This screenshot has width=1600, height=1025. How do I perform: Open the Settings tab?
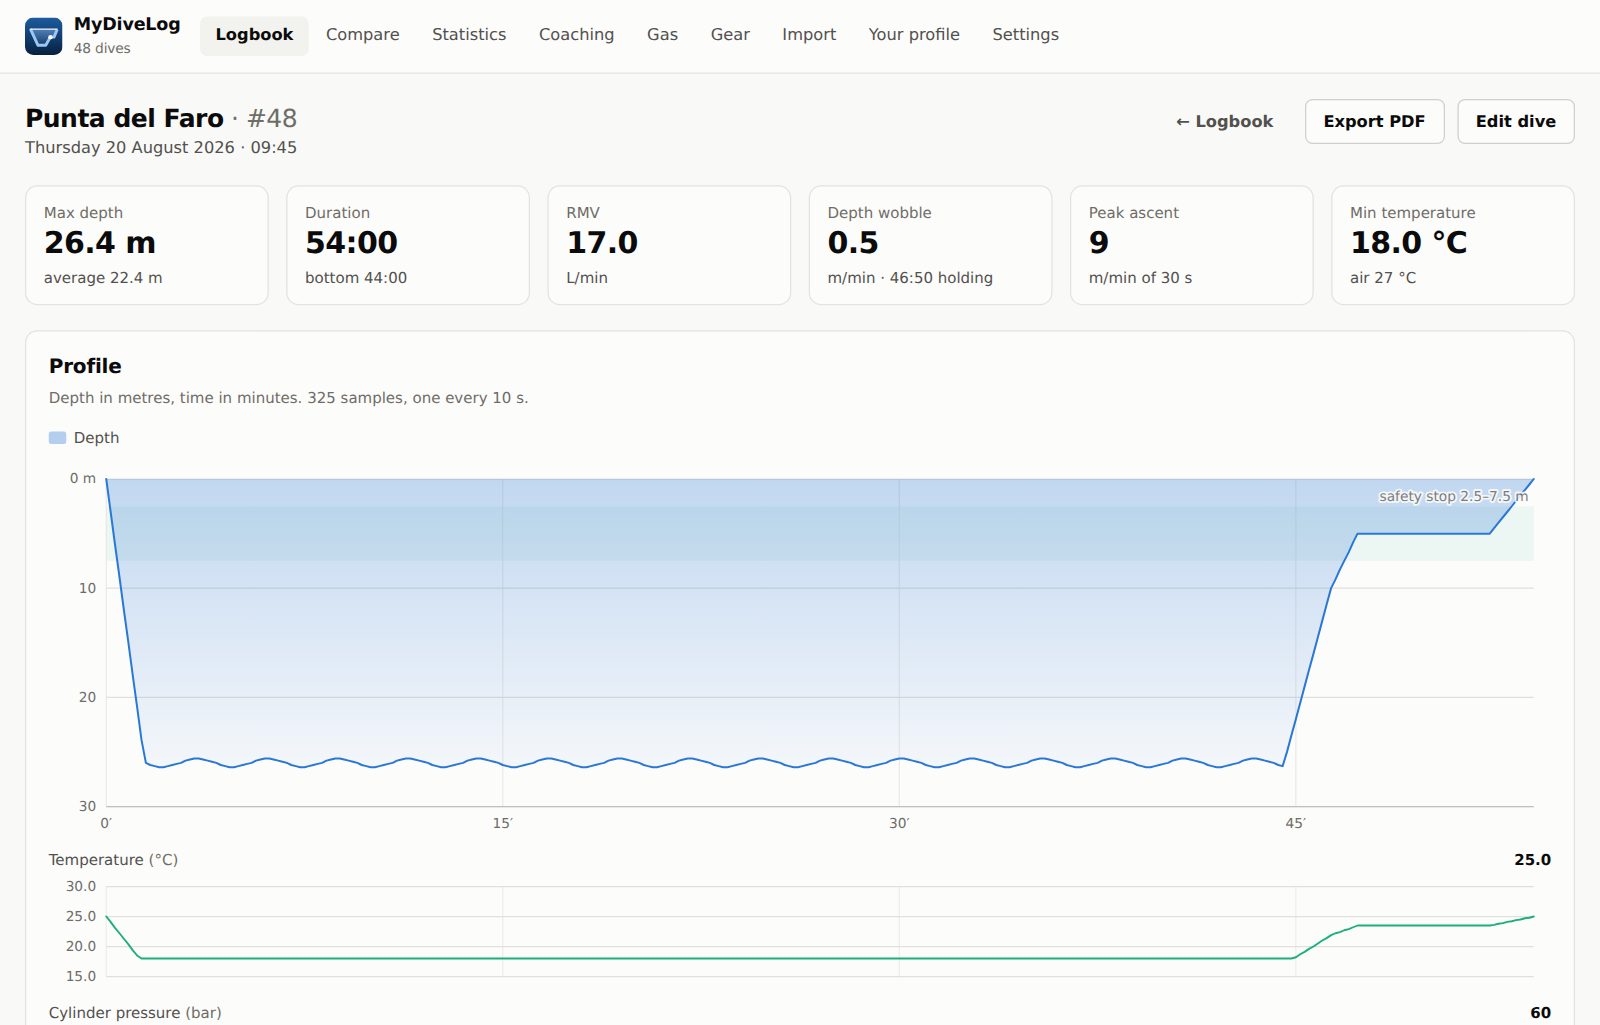pyautogui.click(x=1025, y=35)
